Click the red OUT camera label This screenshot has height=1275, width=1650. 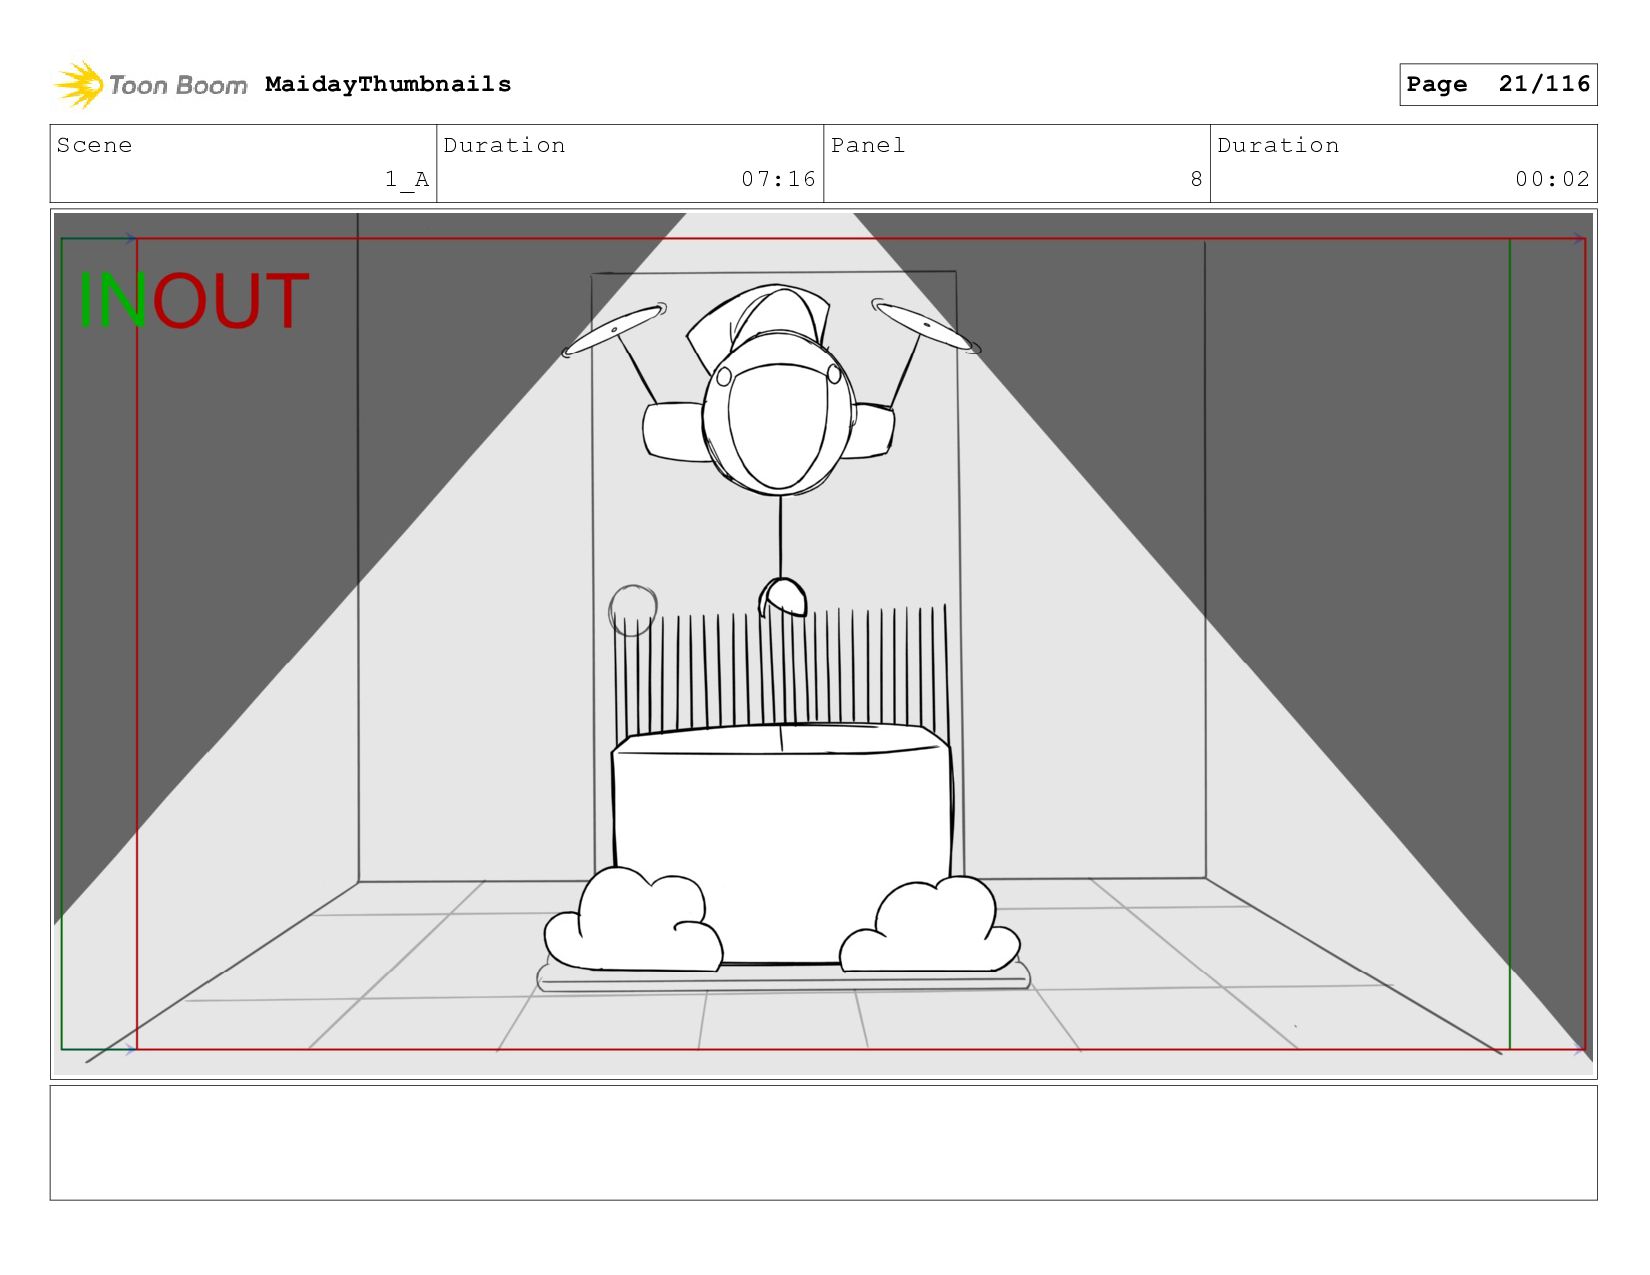click(x=230, y=300)
